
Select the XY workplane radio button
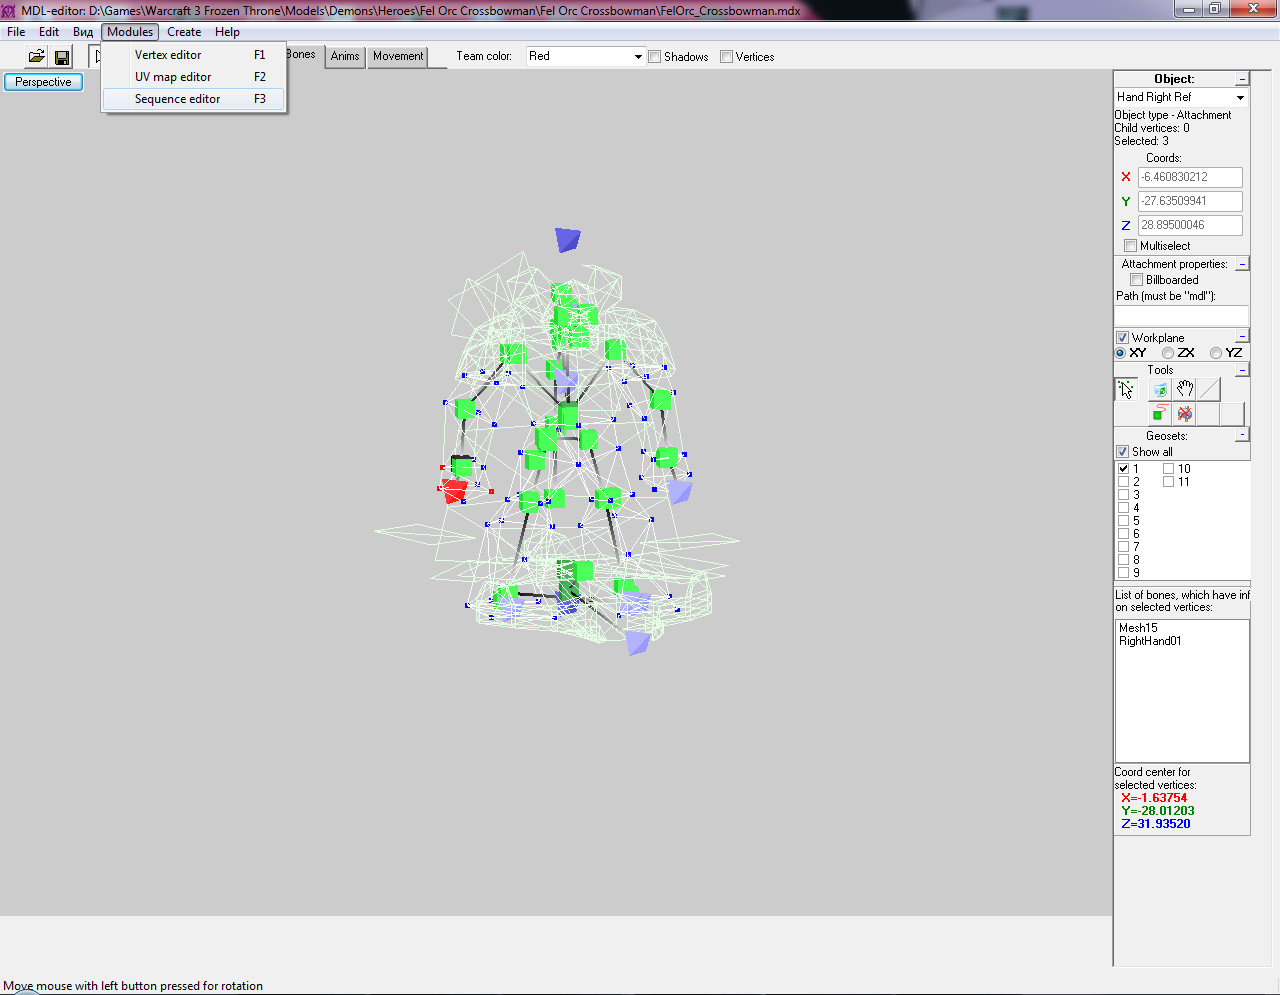(1120, 353)
